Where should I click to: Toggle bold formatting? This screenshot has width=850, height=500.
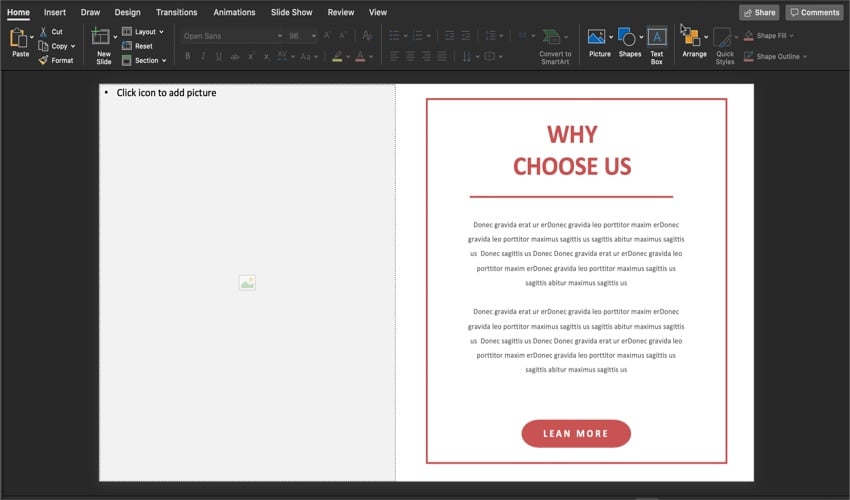(187, 56)
